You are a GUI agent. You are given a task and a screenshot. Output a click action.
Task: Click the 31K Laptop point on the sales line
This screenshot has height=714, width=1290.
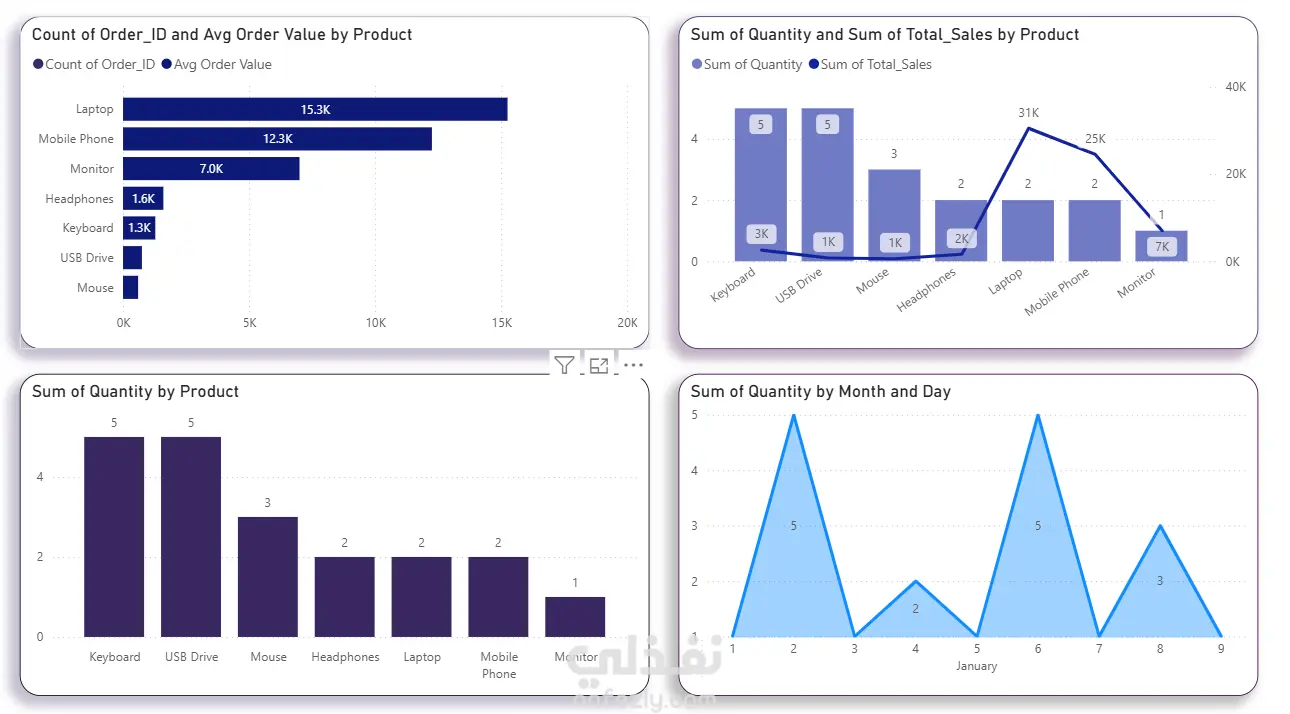coord(1028,128)
